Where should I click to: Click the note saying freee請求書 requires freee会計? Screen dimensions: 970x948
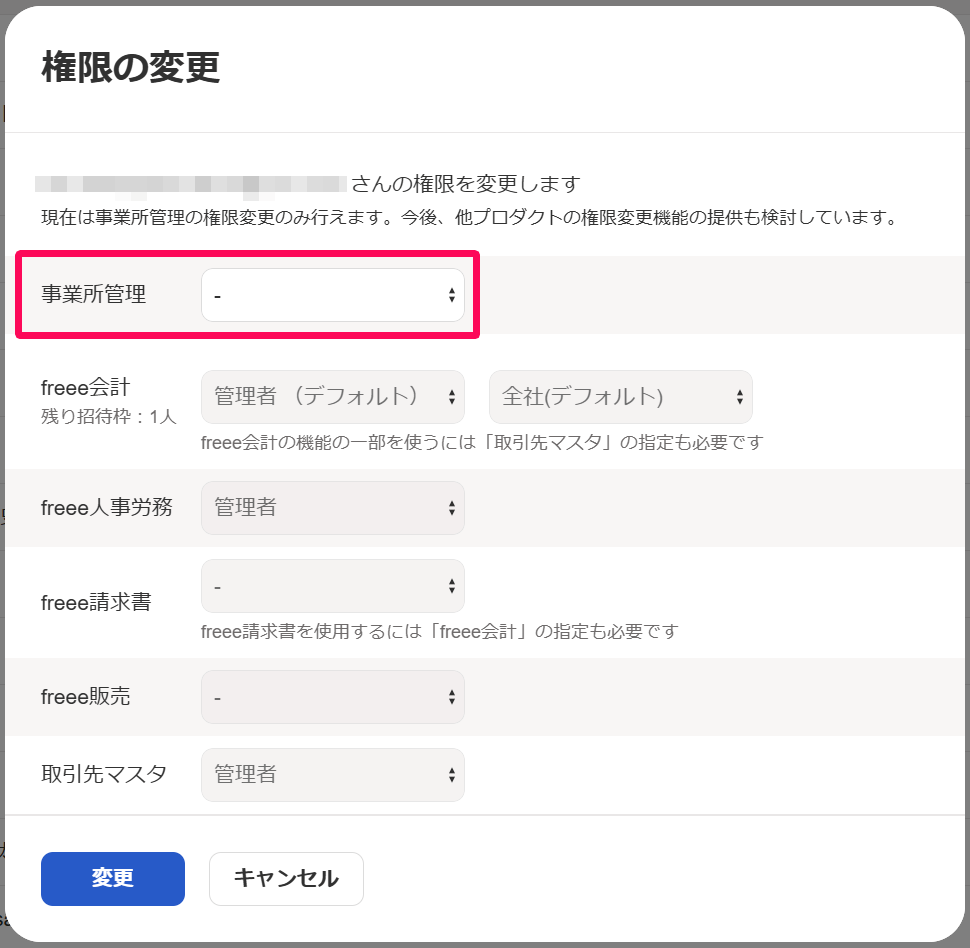click(x=440, y=631)
